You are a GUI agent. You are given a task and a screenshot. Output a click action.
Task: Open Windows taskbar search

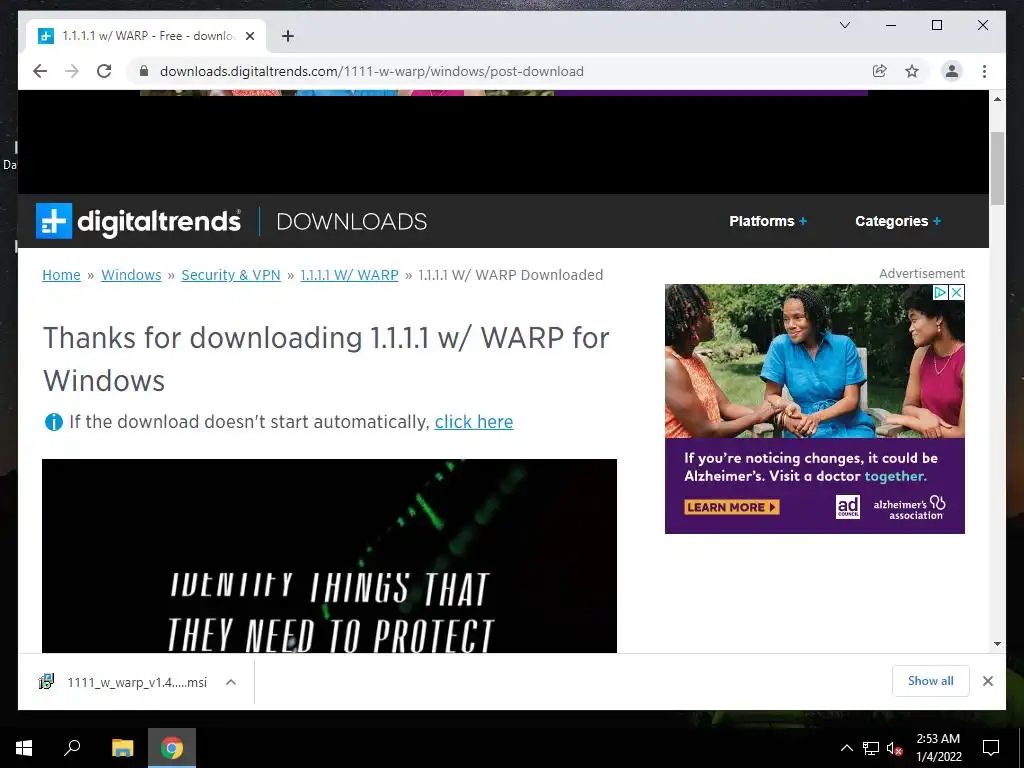72,748
